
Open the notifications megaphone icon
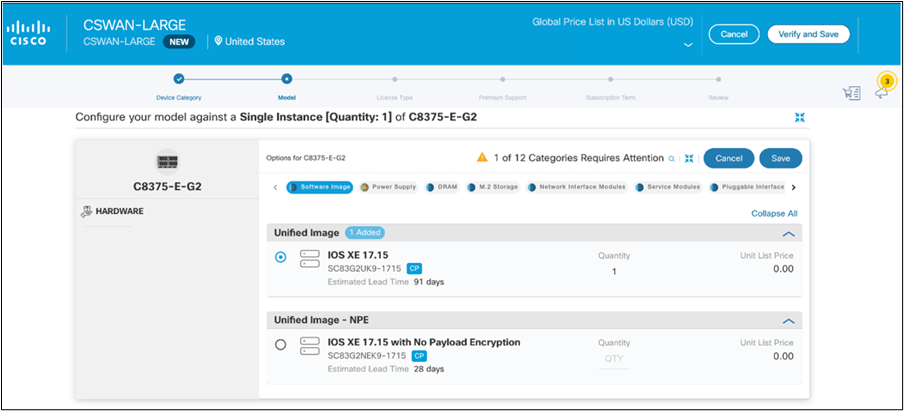pyautogui.click(x=882, y=92)
